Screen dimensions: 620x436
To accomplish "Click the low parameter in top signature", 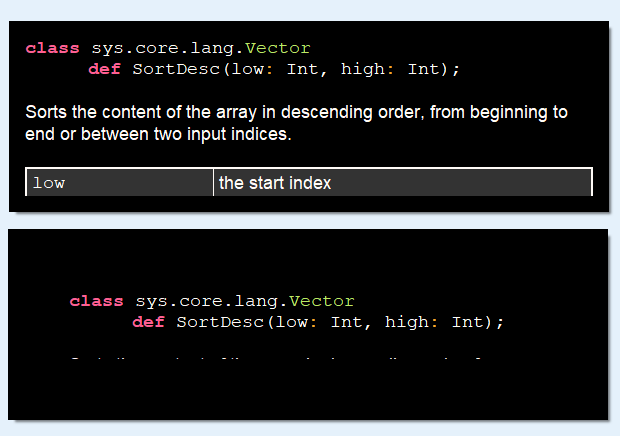I will (x=249, y=69).
